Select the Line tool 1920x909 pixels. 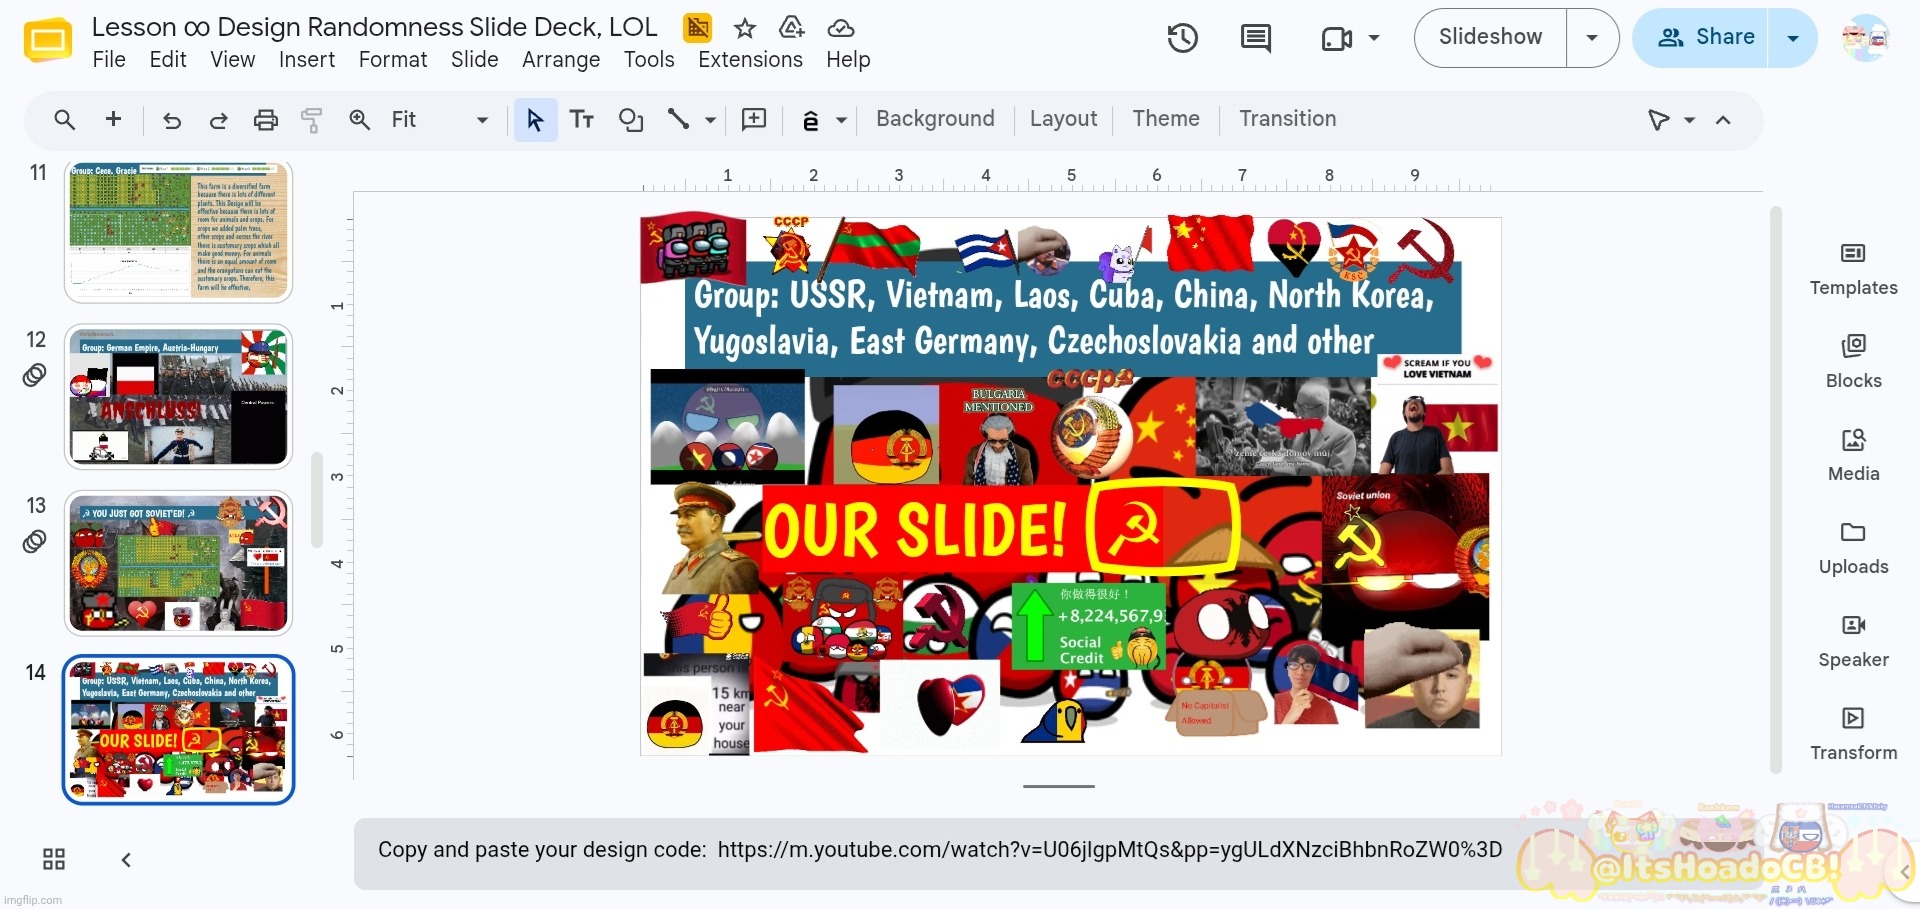pos(679,120)
